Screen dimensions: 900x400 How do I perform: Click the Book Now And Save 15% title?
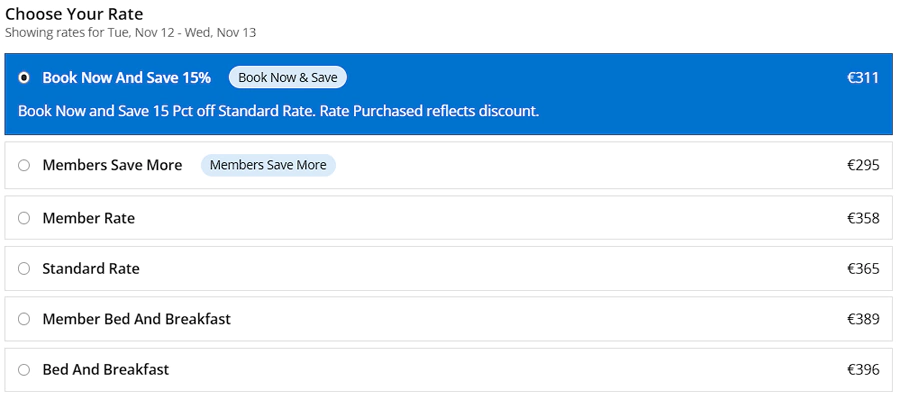[x=126, y=78]
